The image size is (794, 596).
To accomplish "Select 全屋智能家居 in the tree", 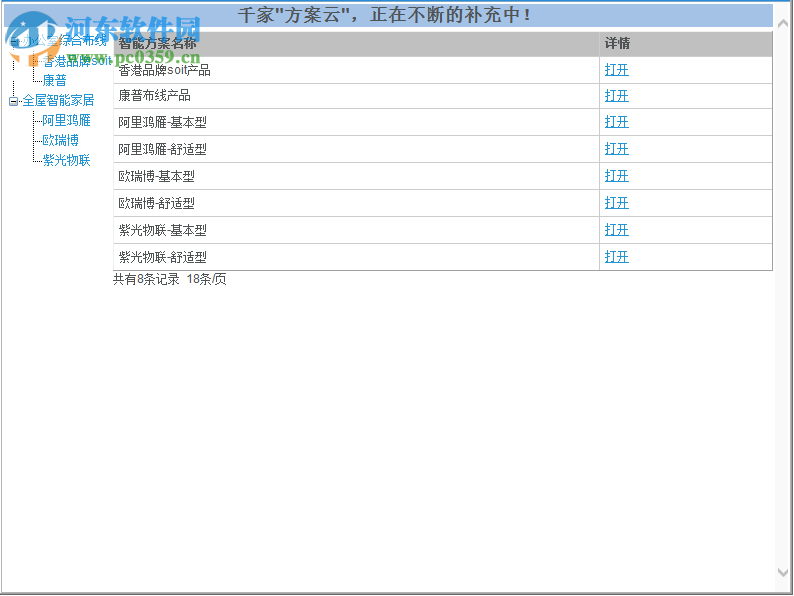I will tap(58, 100).
